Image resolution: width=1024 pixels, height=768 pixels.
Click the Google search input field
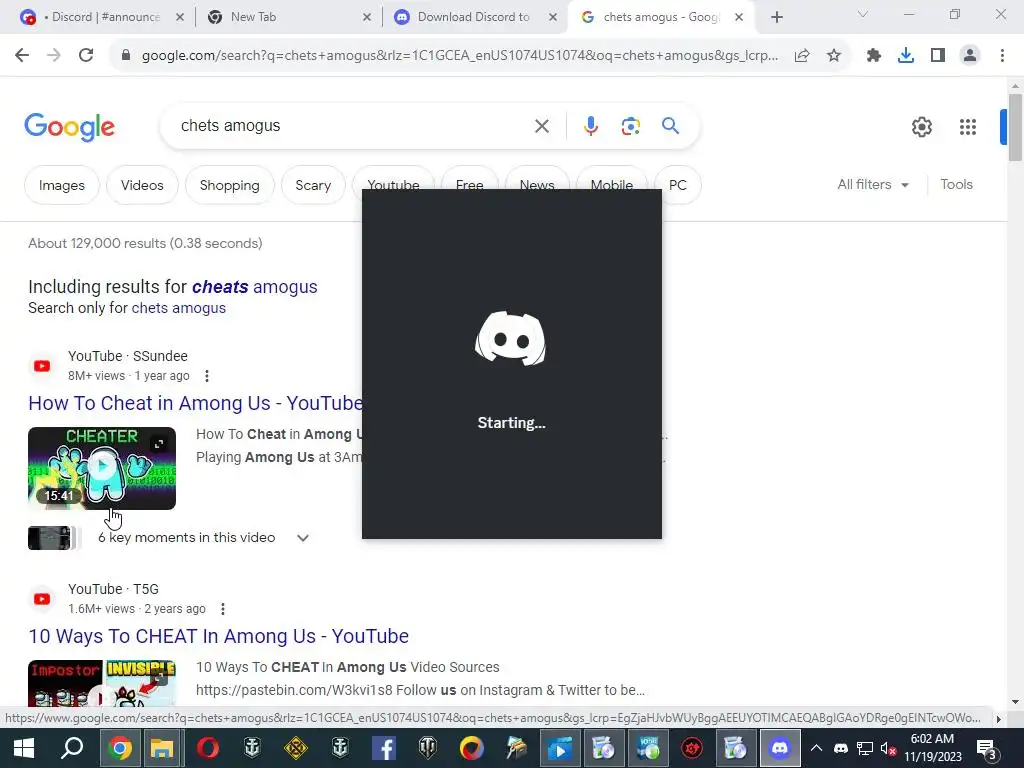click(353, 126)
